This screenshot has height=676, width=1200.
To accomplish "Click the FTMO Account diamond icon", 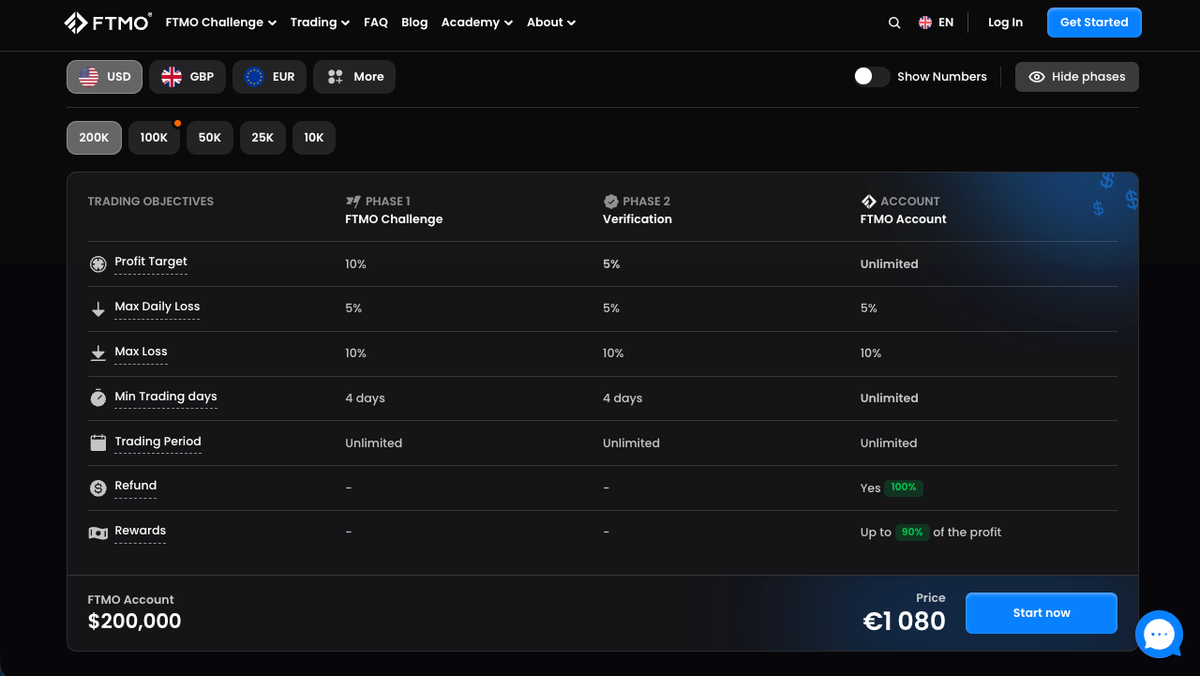I will click(x=868, y=201).
